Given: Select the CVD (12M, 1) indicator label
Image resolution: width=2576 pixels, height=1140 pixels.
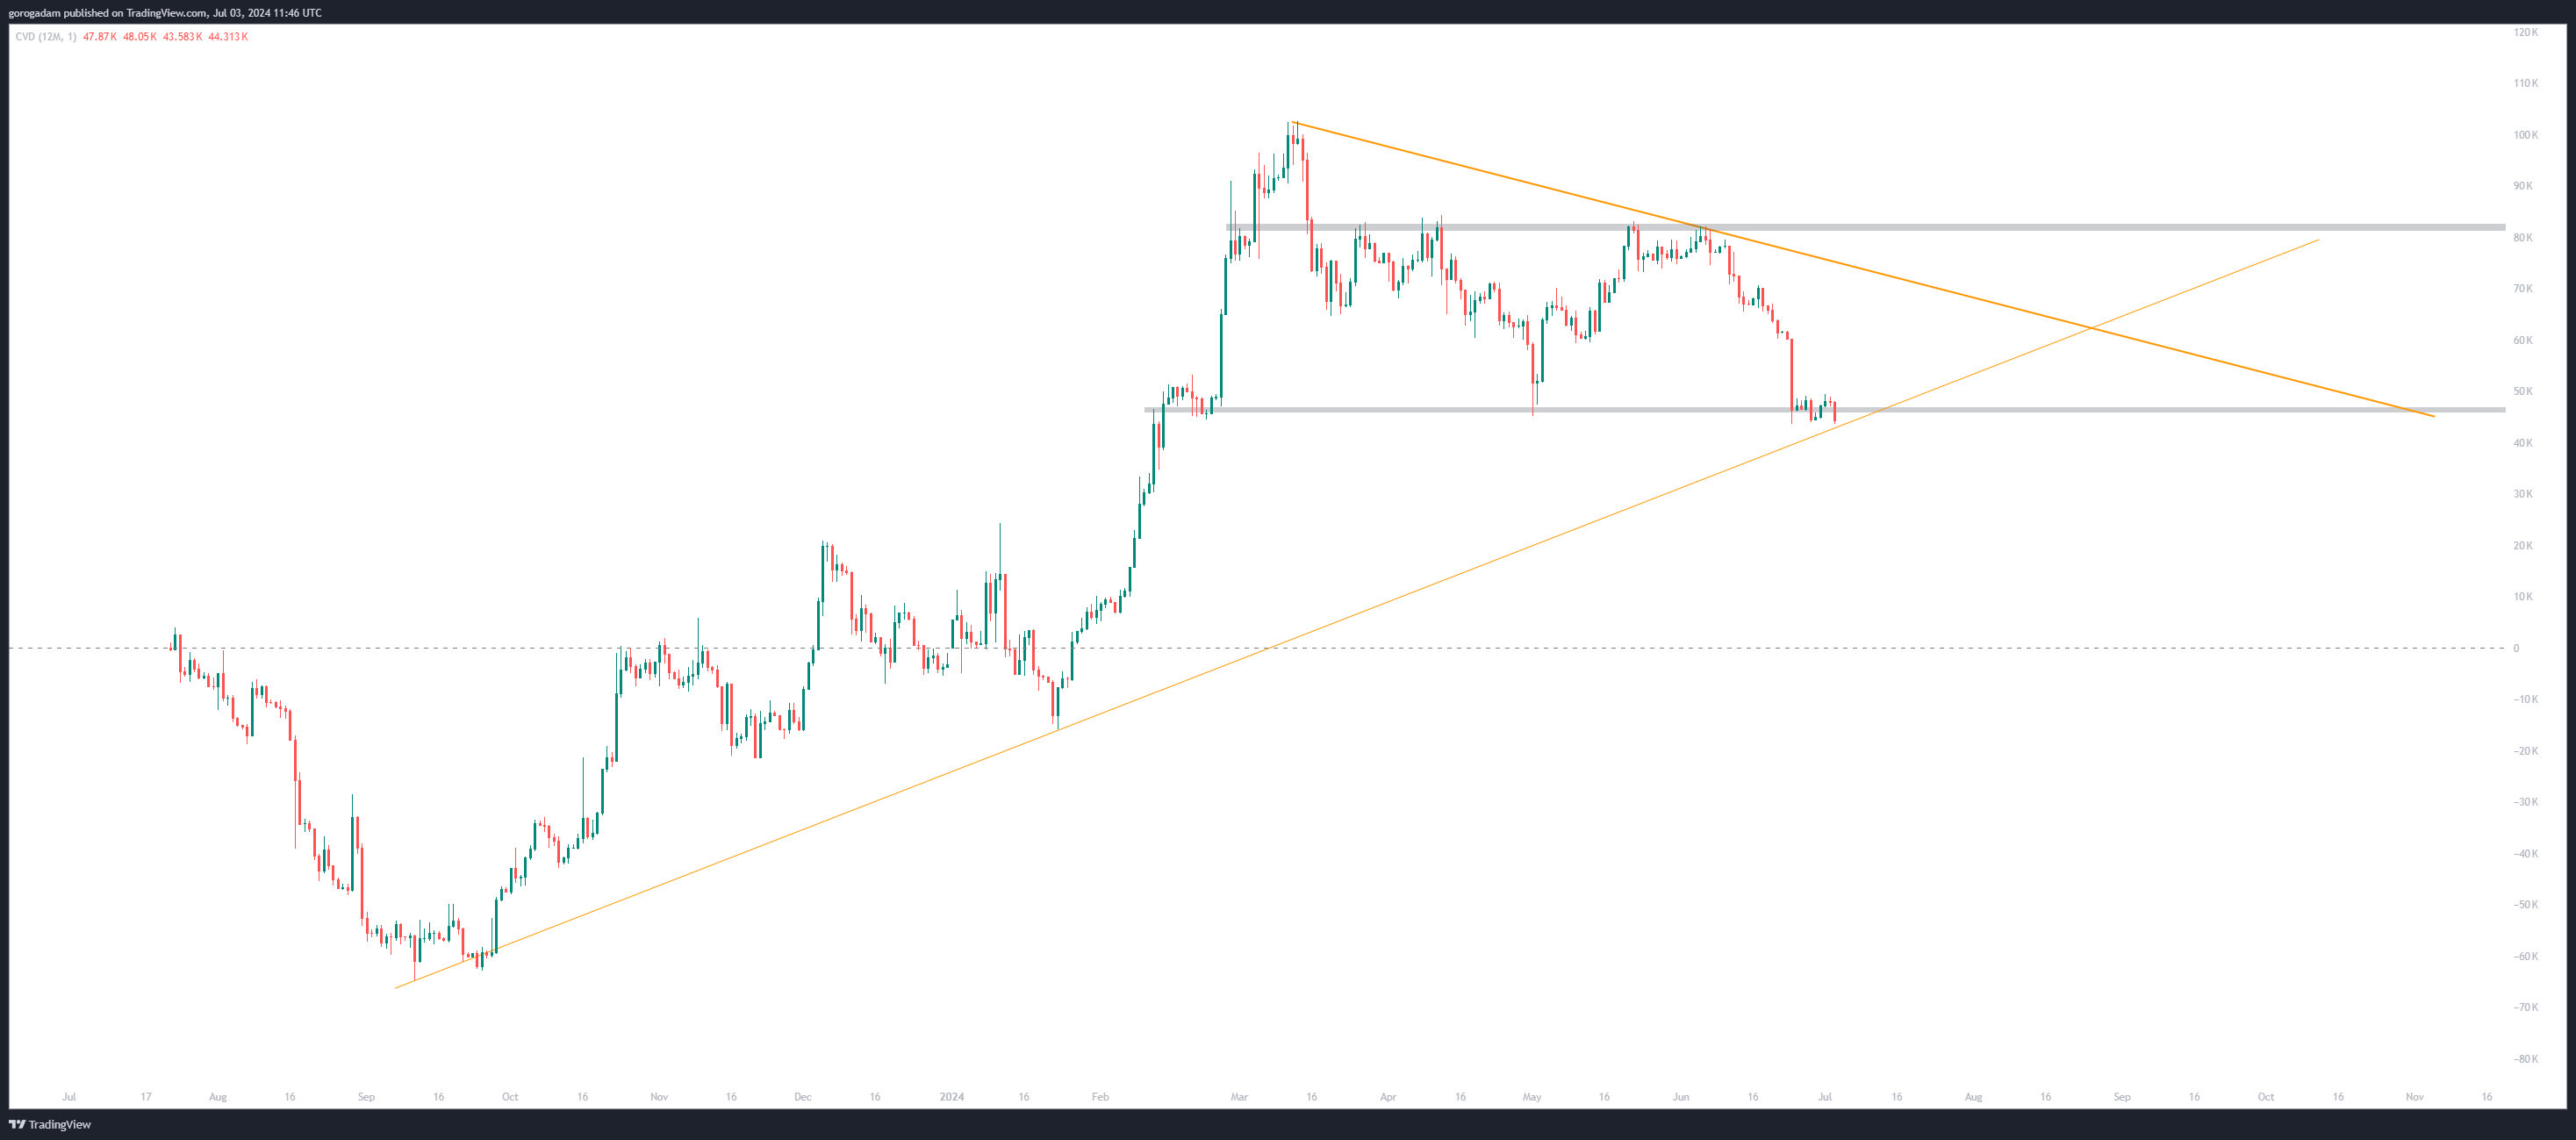Looking at the screenshot, I should pos(45,37).
